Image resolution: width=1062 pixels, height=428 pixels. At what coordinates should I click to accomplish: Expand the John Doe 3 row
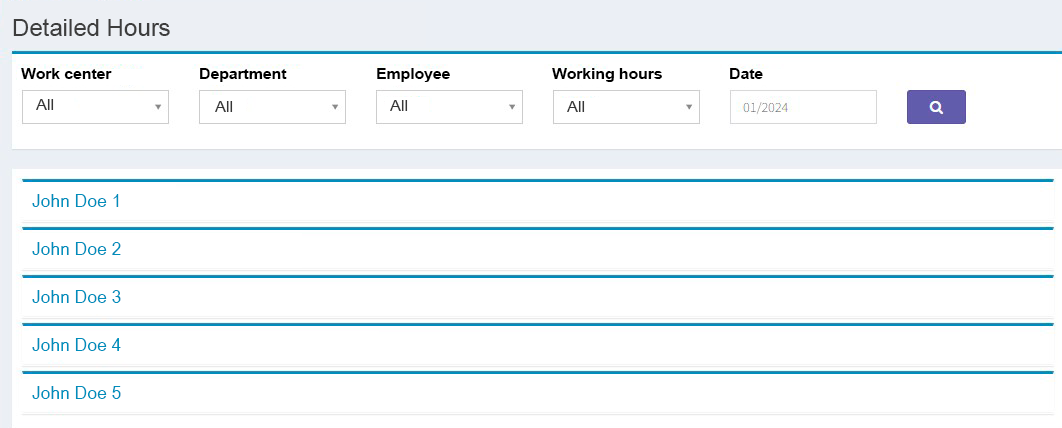[76, 297]
